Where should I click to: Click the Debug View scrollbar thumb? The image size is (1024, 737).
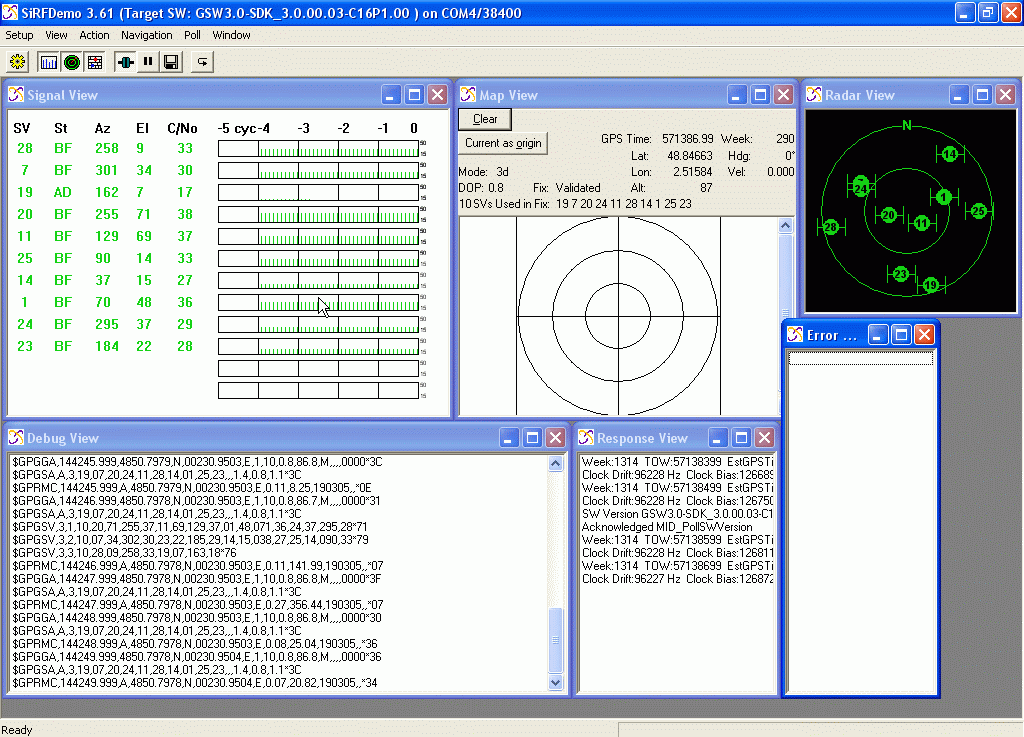555,640
